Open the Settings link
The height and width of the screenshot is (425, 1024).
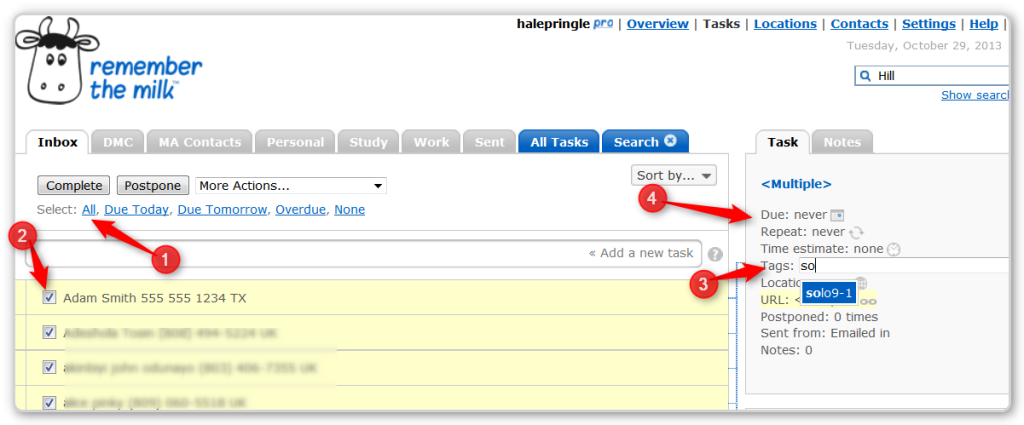[x=929, y=24]
